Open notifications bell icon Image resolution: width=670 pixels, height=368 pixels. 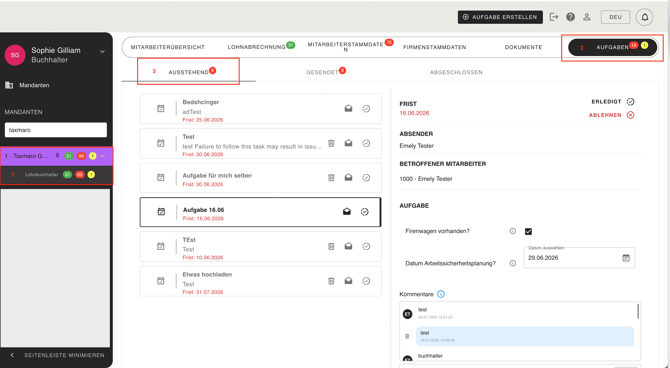click(645, 17)
